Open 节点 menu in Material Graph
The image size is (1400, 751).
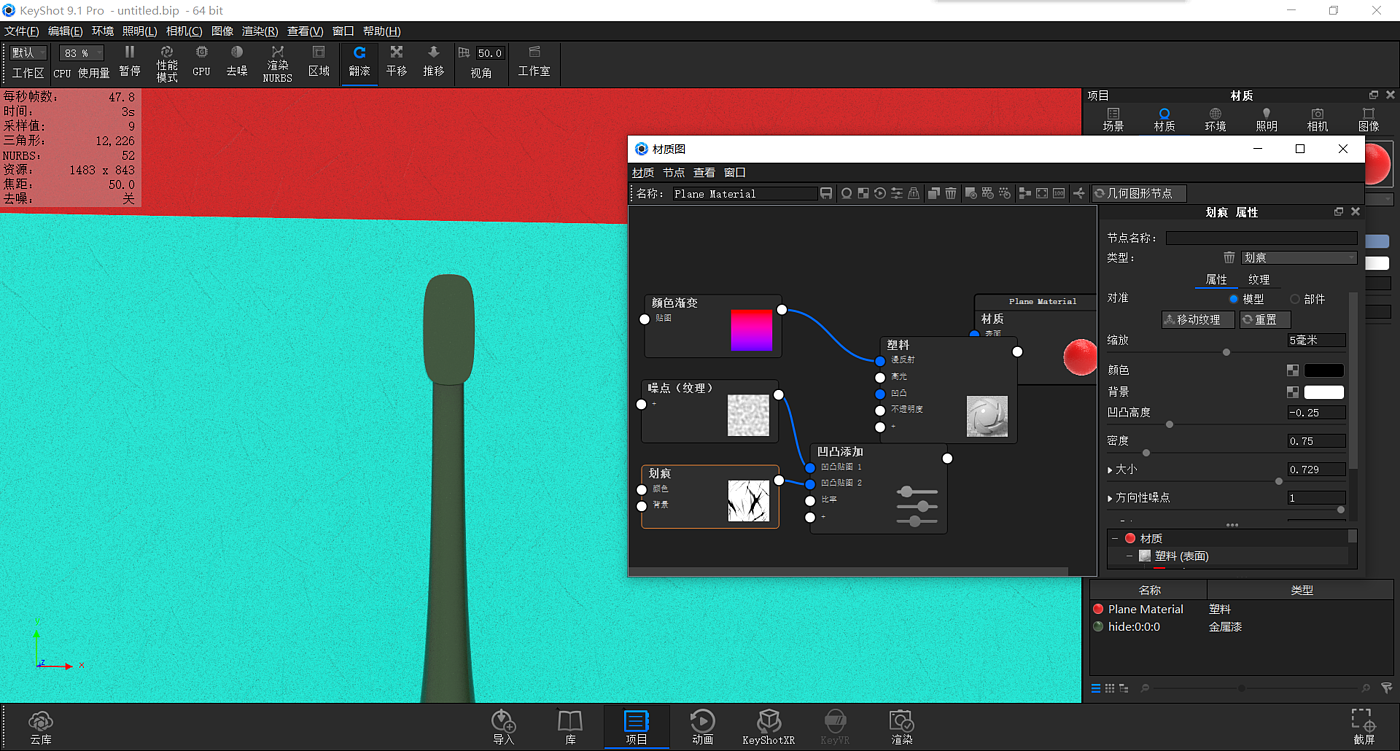click(674, 173)
